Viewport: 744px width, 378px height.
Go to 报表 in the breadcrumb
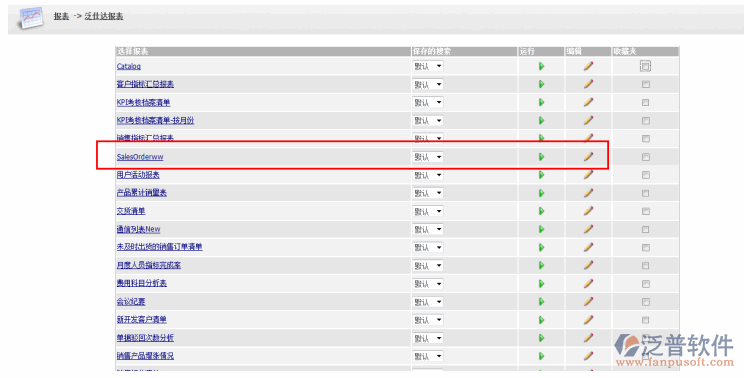[x=61, y=16]
